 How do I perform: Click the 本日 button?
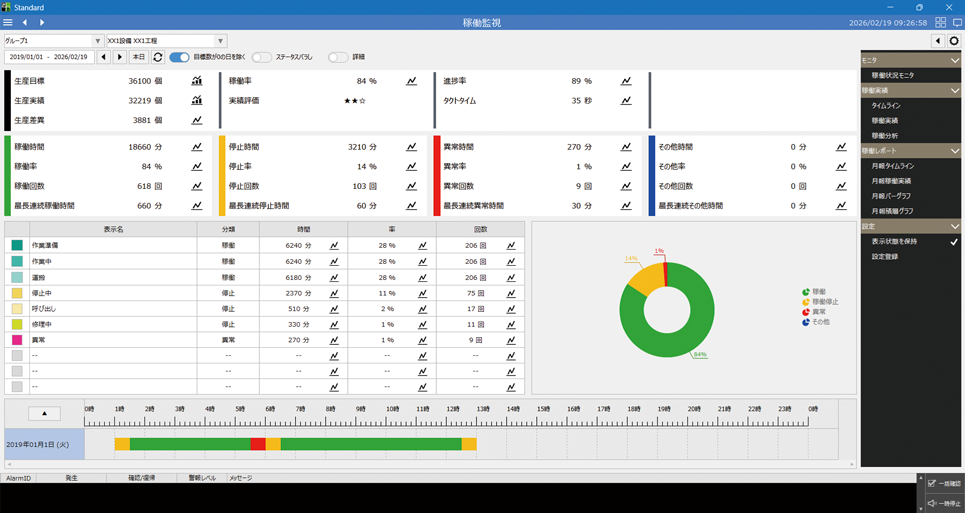click(138, 57)
